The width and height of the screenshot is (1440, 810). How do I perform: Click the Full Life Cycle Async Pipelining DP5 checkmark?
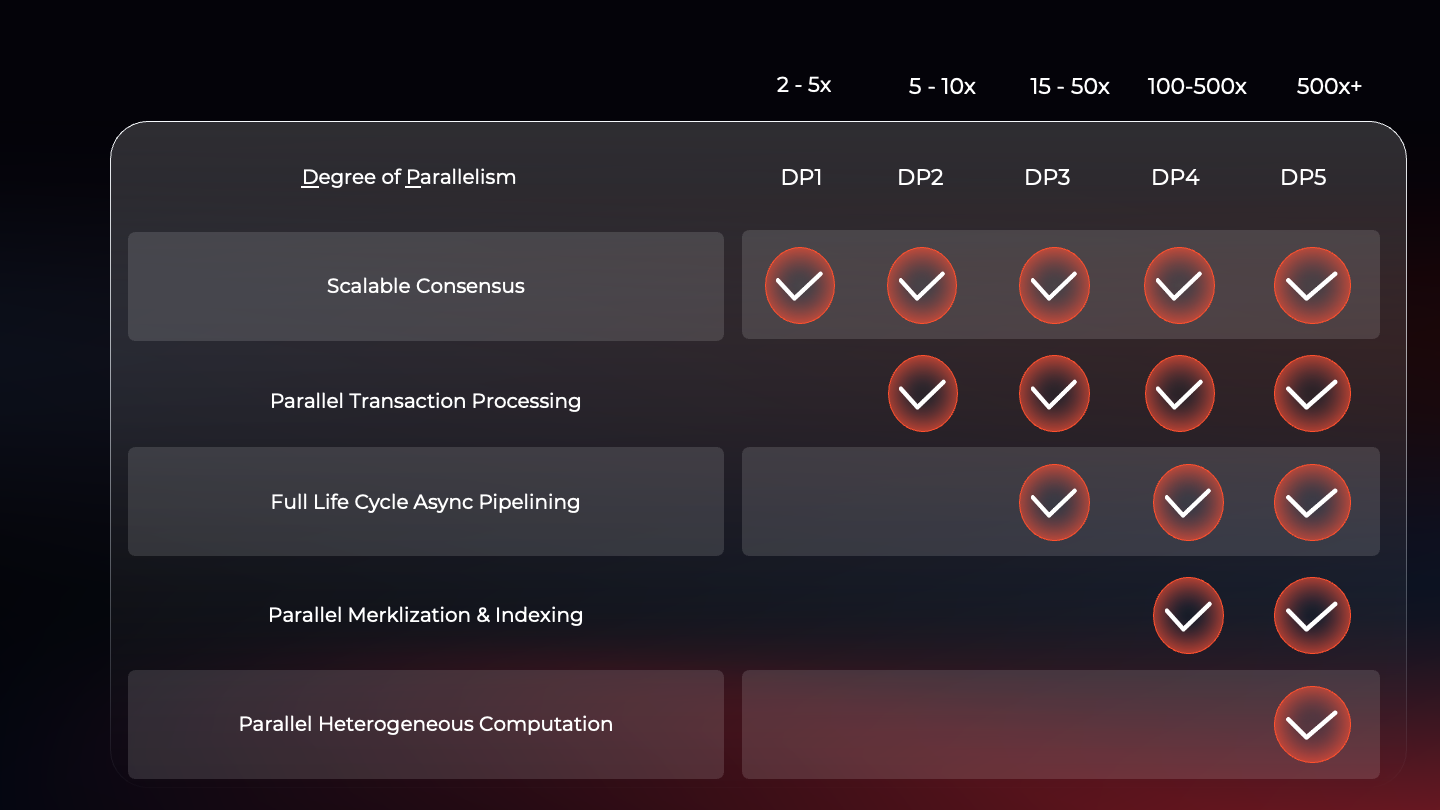pos(1312,502)
